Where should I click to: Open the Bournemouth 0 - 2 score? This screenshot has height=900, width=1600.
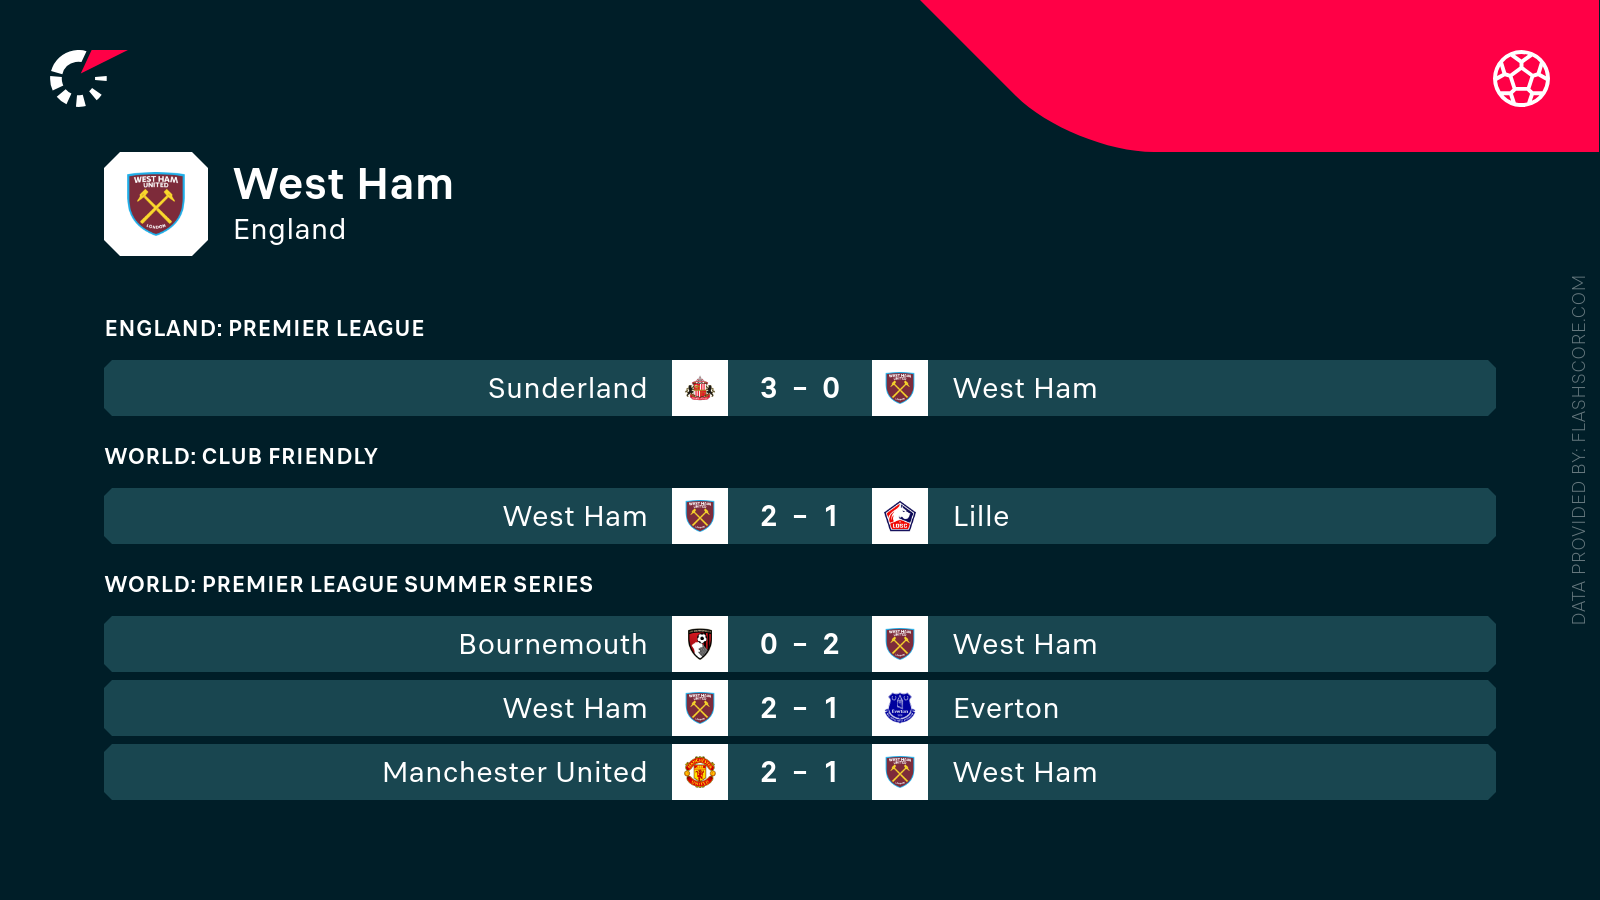[800, 644]
